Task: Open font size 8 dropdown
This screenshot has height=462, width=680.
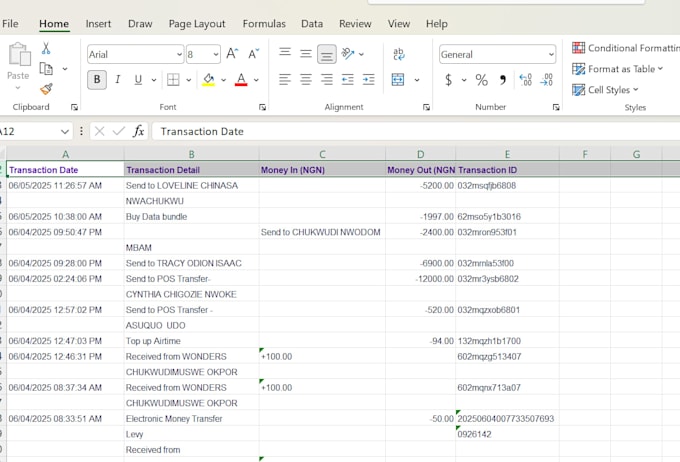Action: click(x=216, y=54)
